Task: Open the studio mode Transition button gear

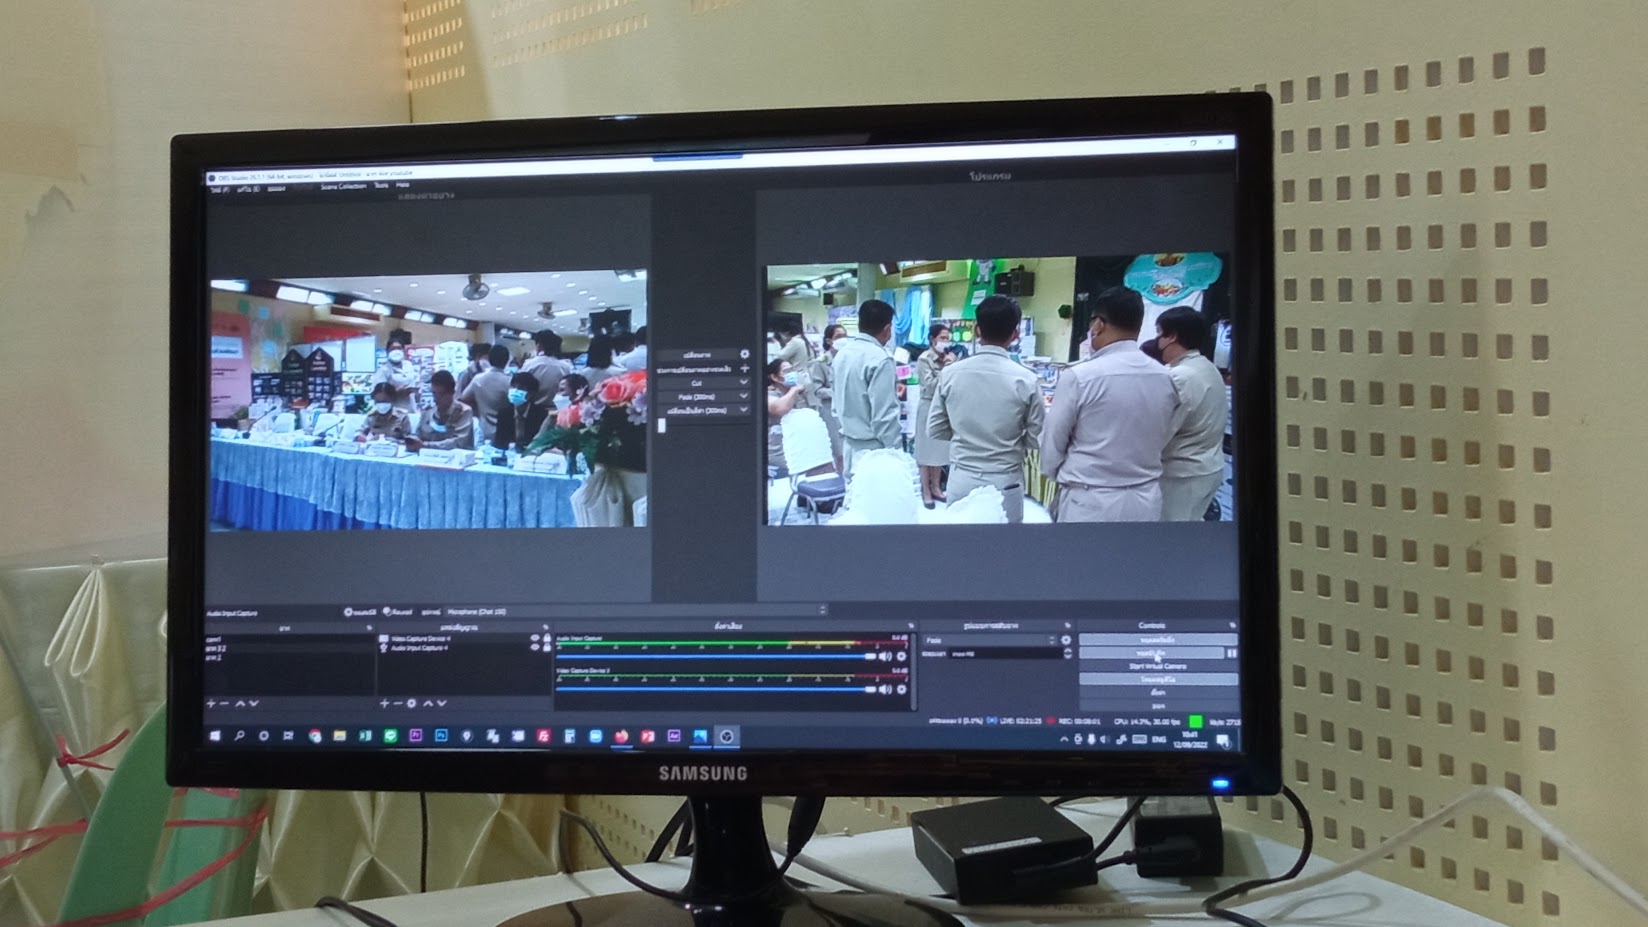Action: (744, 355)
